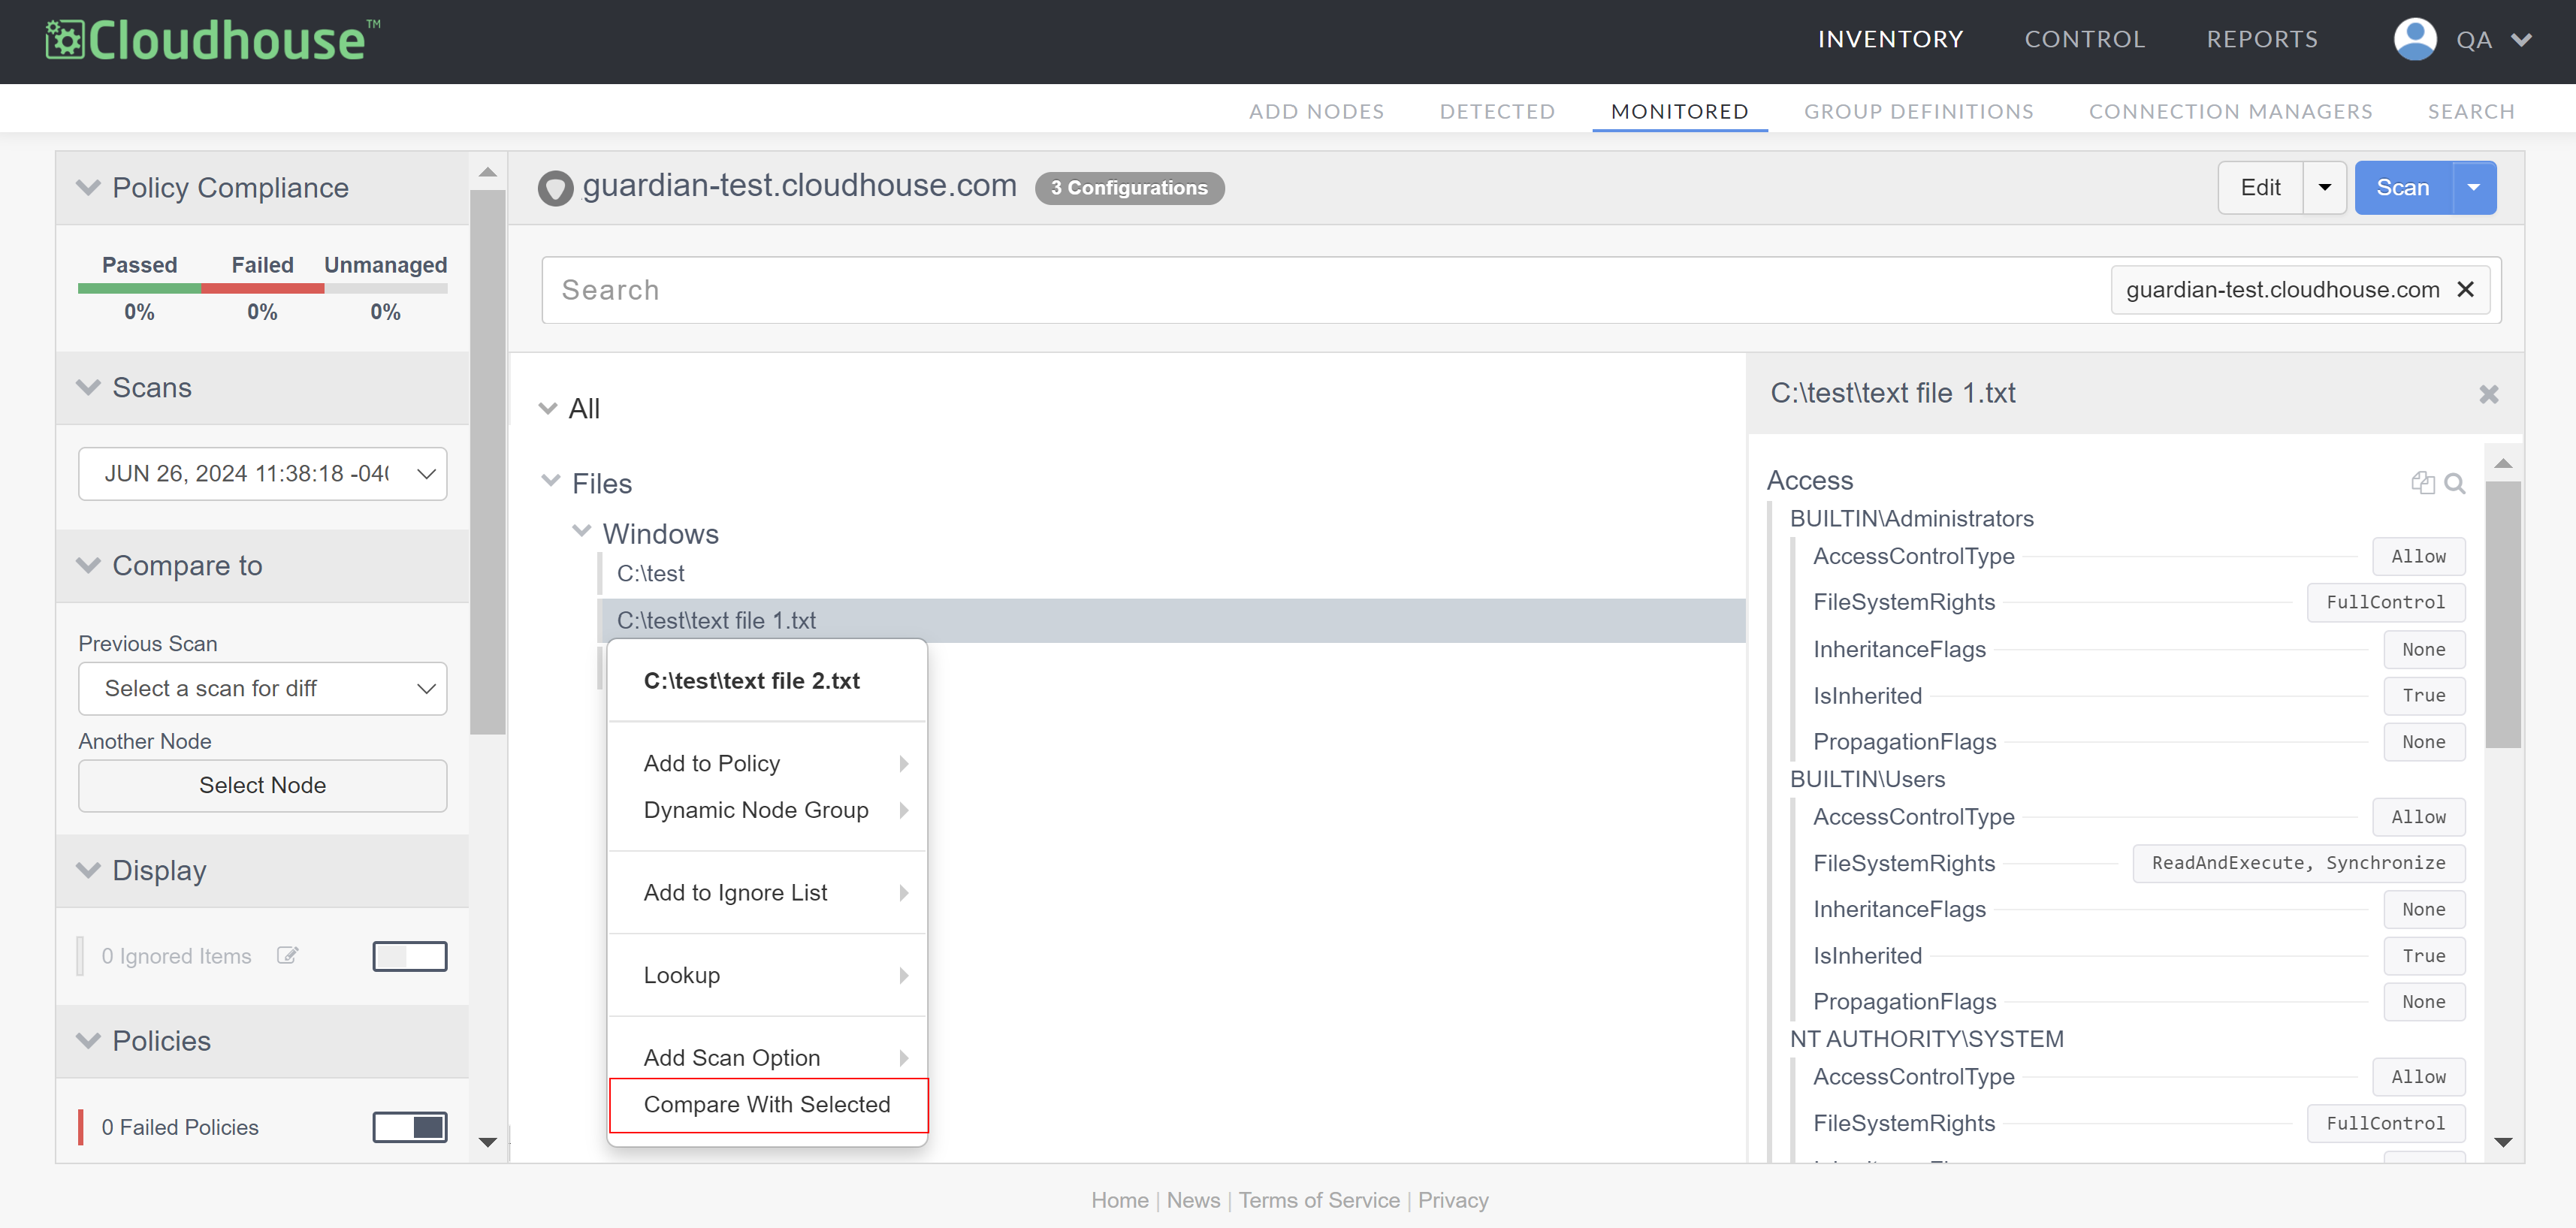2576x1228 pixels.
Task: Go to the INVENTORY section
Action: point(1891,40)
